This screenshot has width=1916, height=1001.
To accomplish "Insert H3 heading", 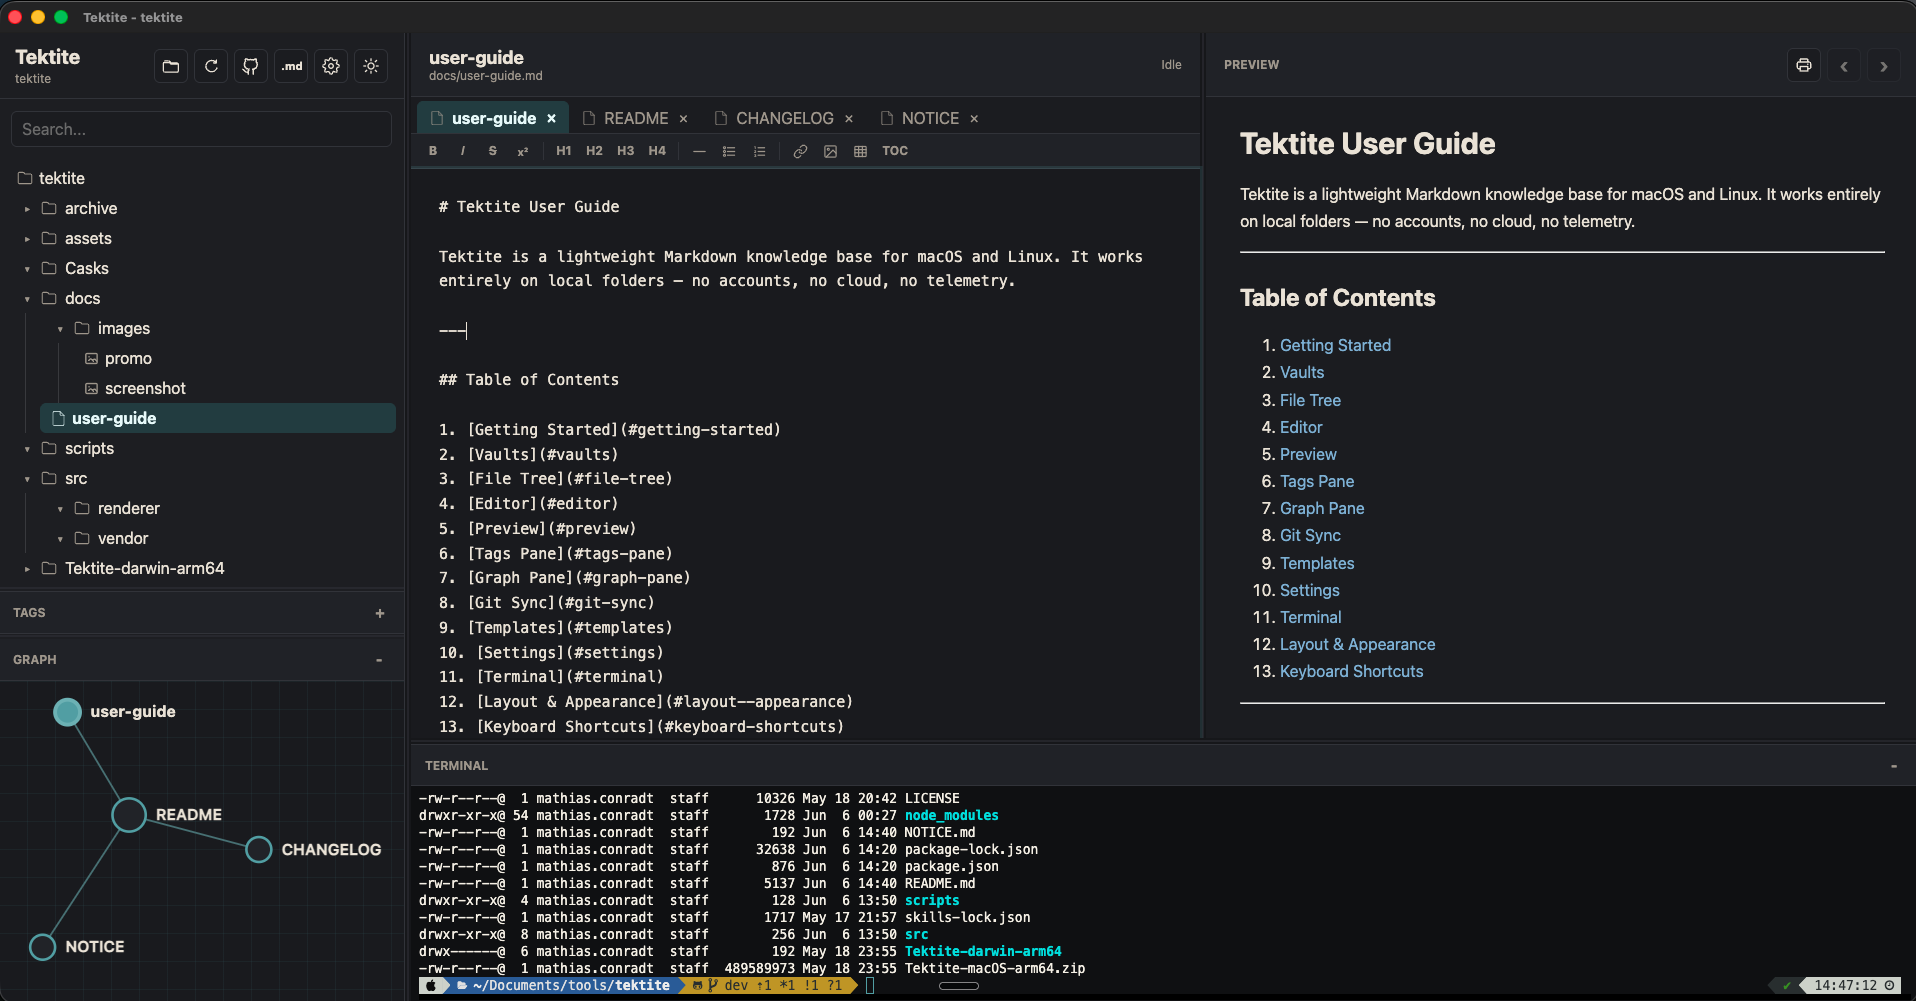I will pyautogui.click(x=625, y=151).
